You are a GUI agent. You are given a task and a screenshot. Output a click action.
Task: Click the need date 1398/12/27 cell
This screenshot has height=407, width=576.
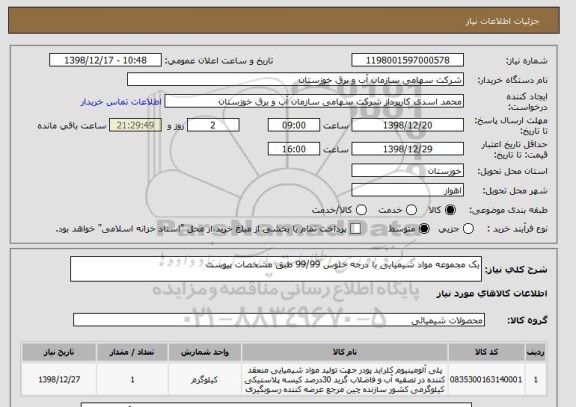point(59,379)
